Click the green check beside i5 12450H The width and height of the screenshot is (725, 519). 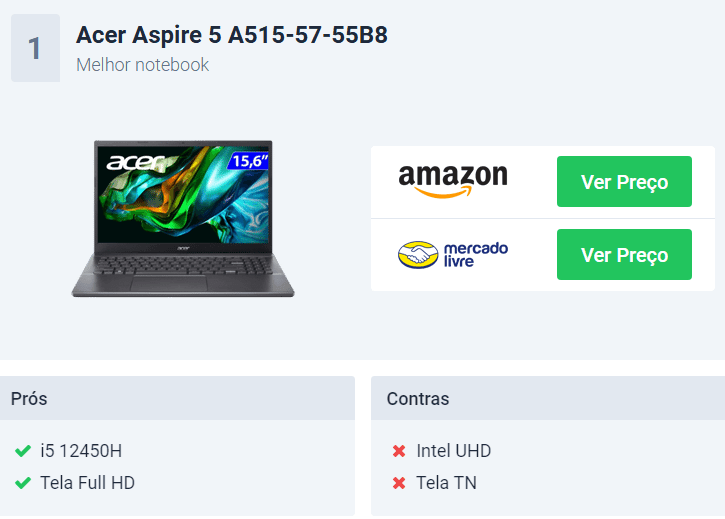pyautogui.click(x=23, y=451)
